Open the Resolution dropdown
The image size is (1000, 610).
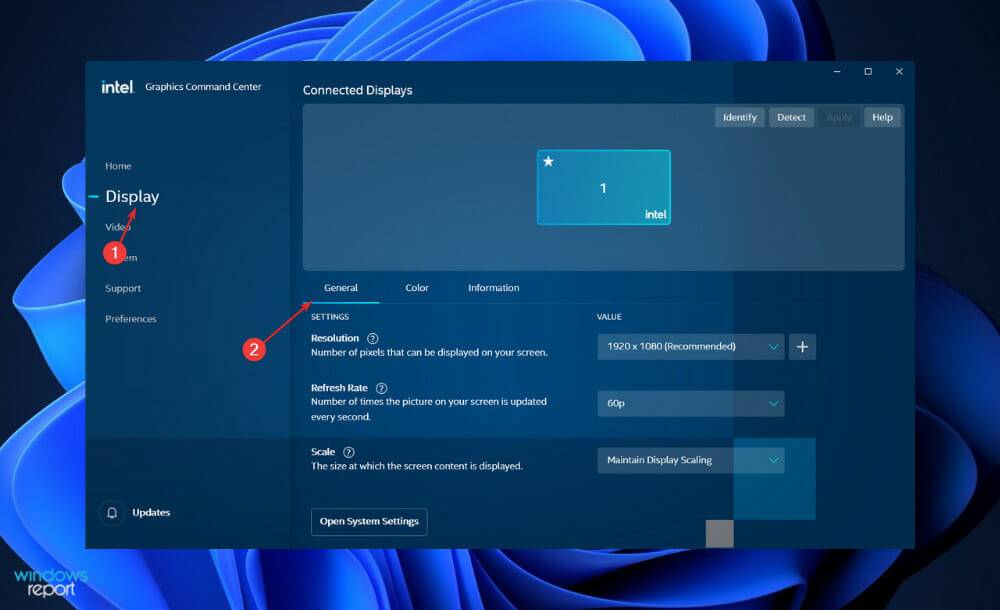click(x=690, y=346)
